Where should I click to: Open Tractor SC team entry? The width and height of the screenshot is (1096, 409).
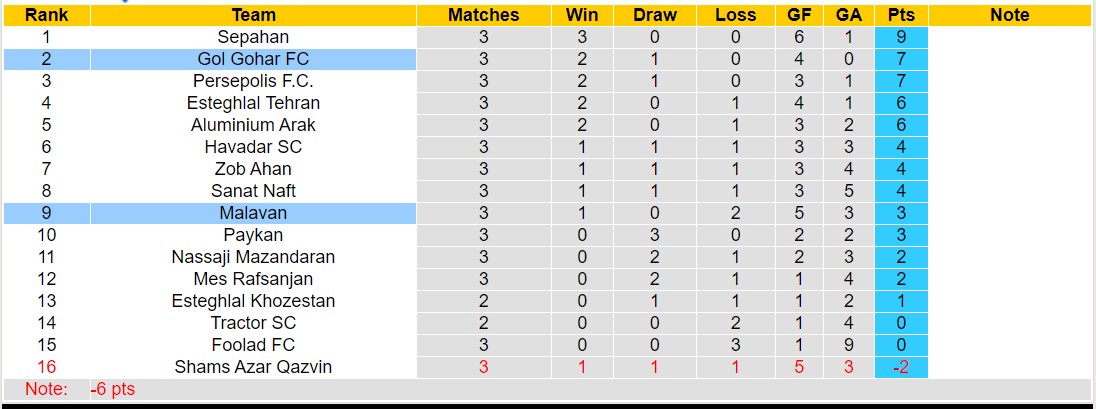click(253, 323)
